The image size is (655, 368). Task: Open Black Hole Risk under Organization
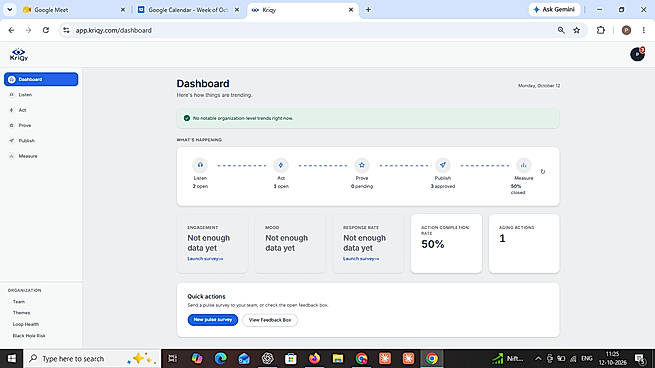(29, 336)
